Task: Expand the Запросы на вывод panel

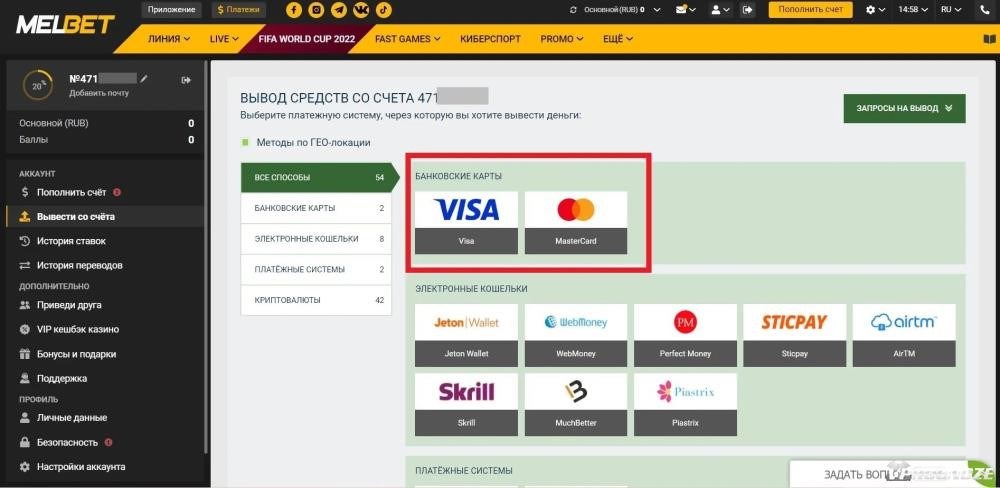Action: pyautogui.click(x=904, y=108)
